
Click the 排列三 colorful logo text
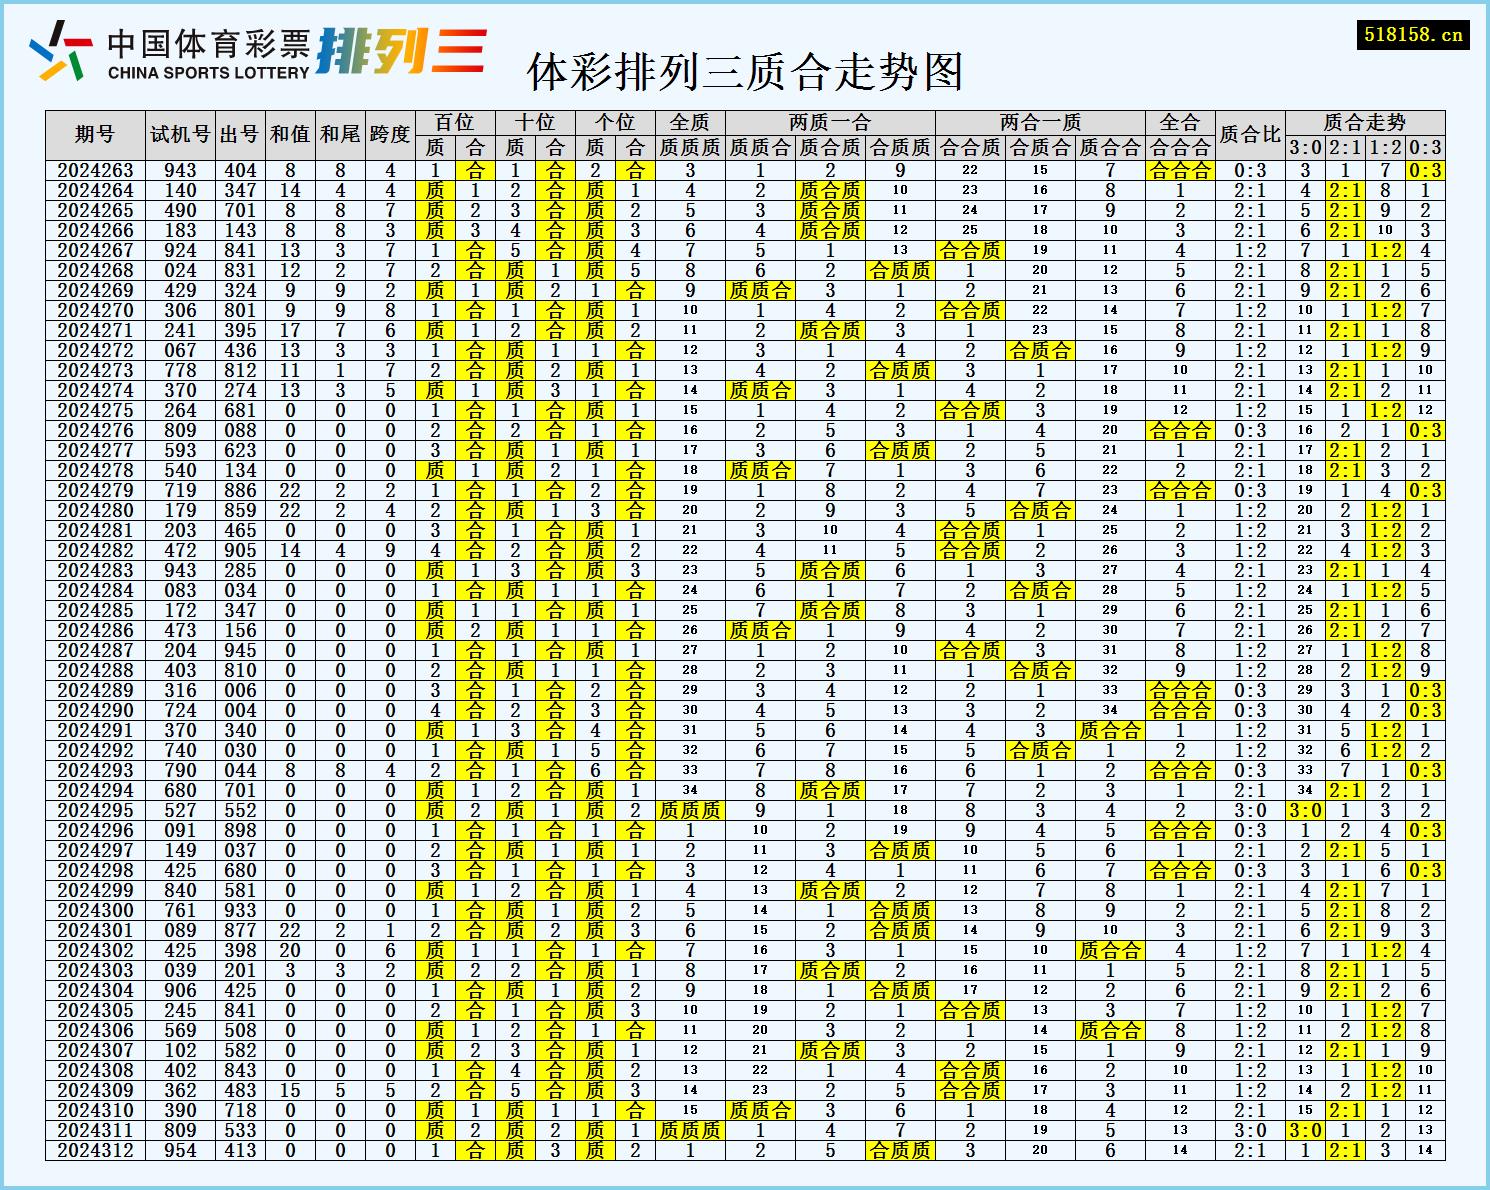(402, 51)
